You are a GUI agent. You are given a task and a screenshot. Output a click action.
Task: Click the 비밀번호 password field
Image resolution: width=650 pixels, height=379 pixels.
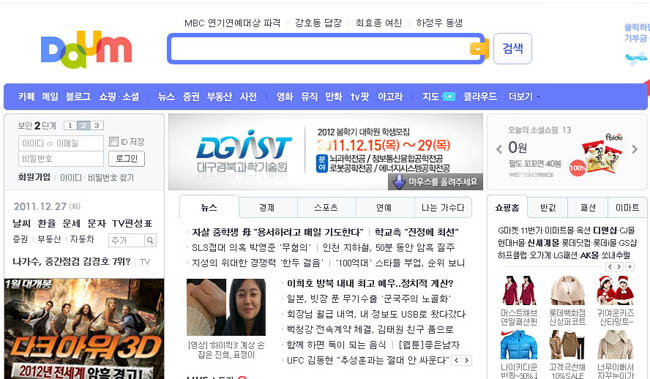click(x=61, y=158)
